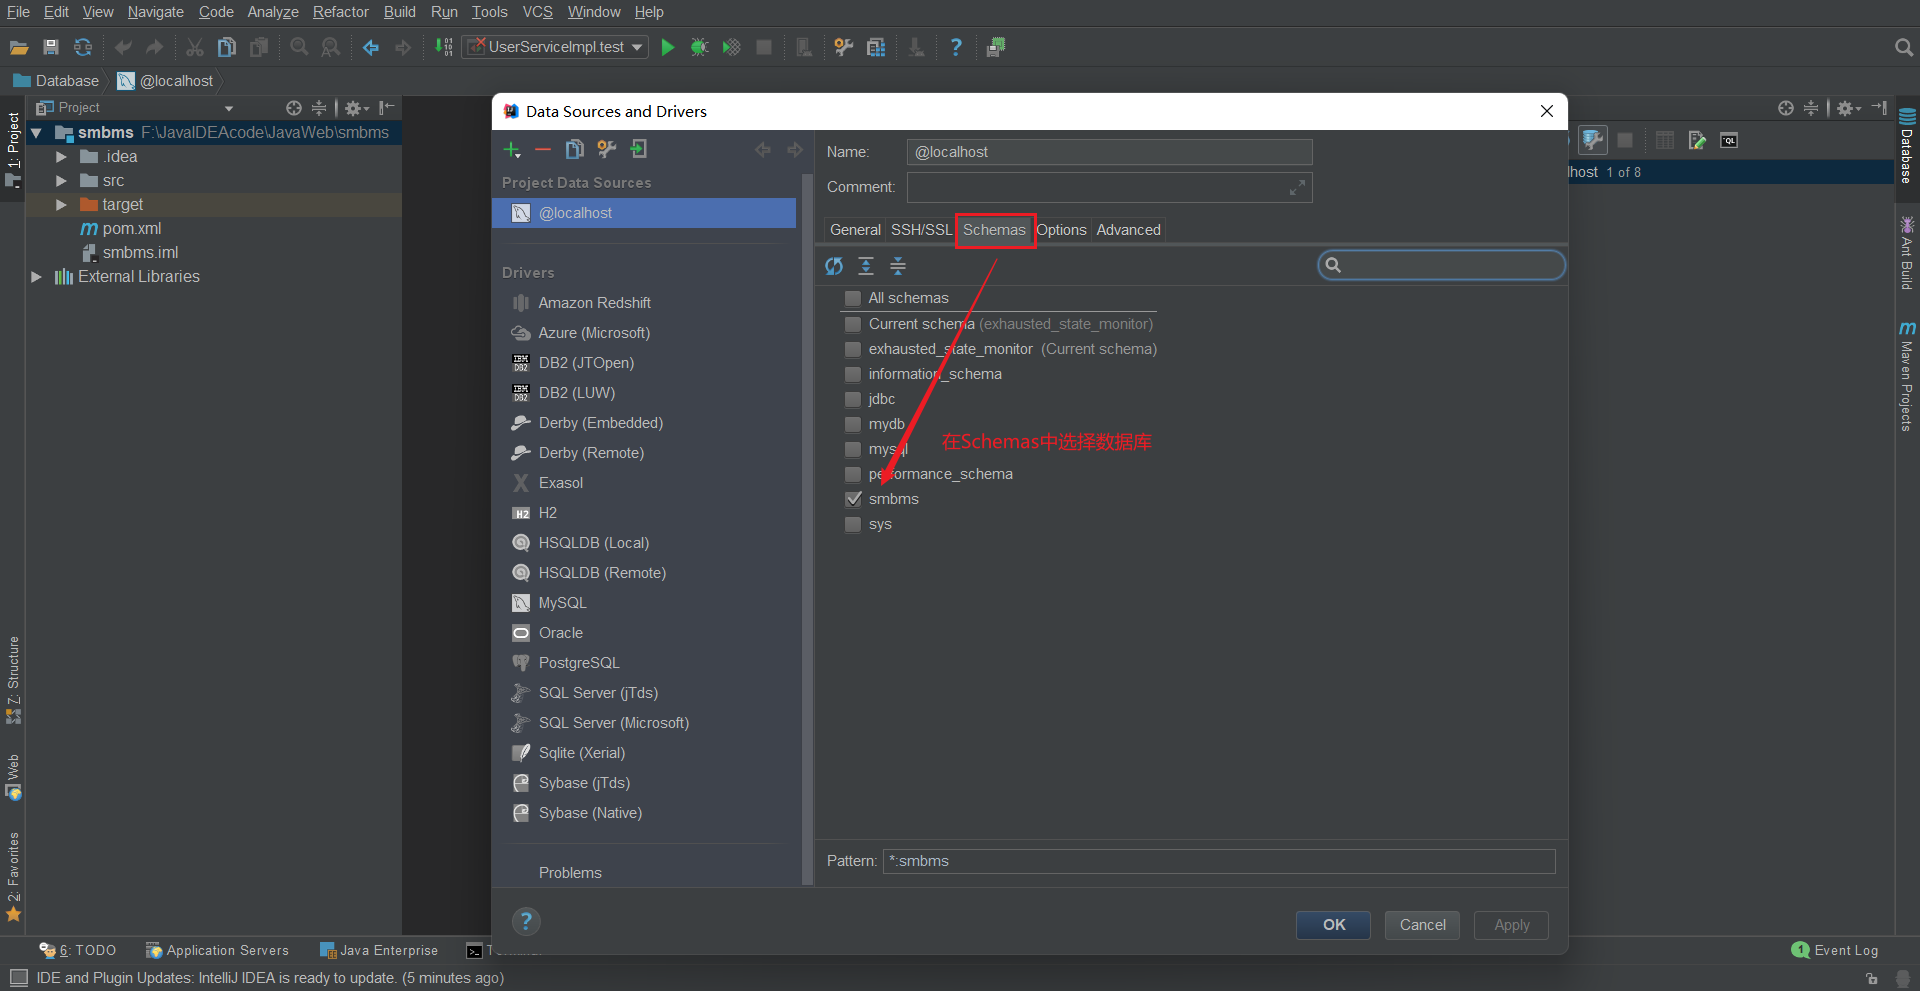Check the jdbc schema checkbox
The width and height of the screenshot is (1920, 991).
(x=853, y=399)
